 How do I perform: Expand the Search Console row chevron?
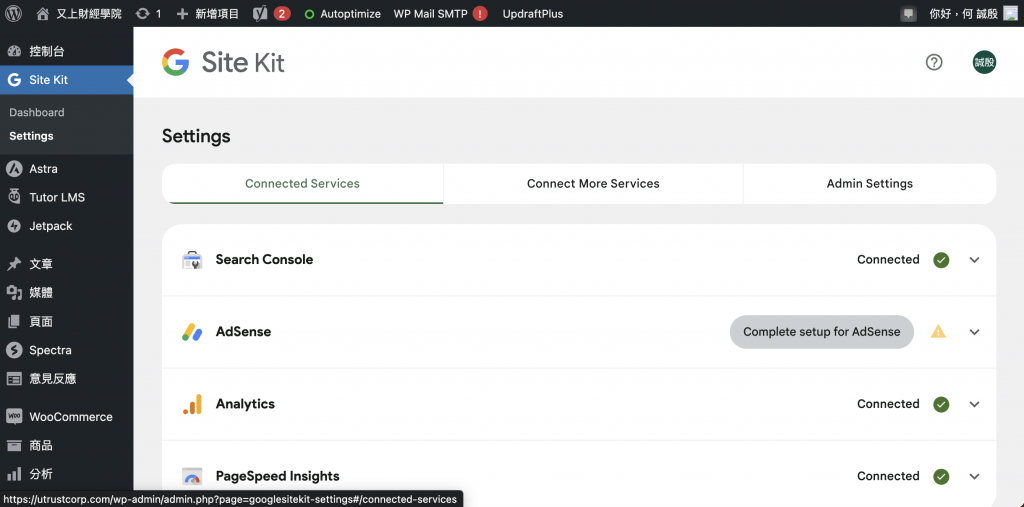click(974, 260)
